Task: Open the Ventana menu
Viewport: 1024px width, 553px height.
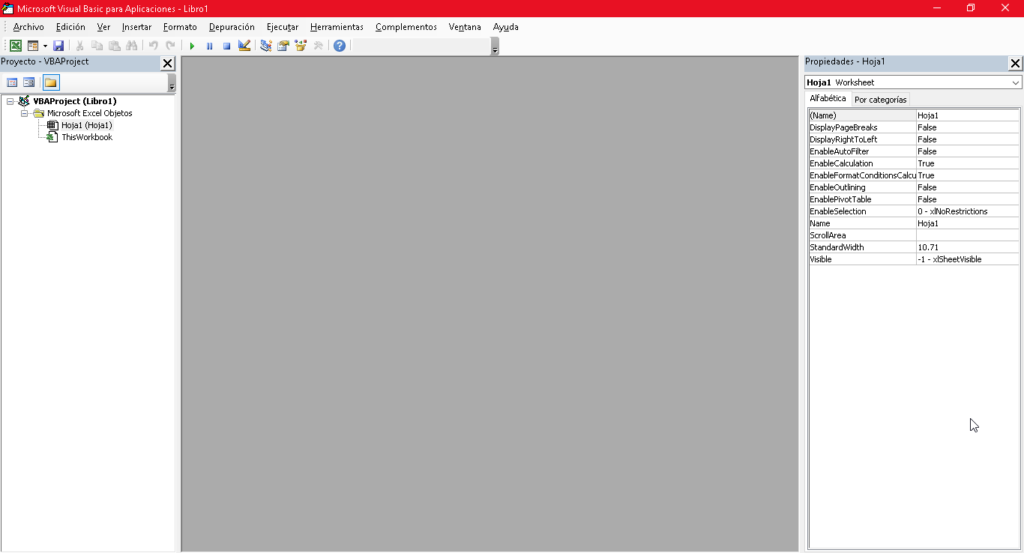Action: 464,27
